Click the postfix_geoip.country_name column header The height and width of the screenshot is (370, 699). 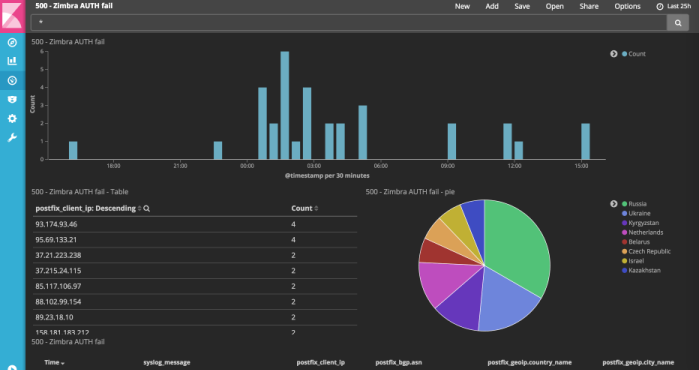[x=530, y=363]
